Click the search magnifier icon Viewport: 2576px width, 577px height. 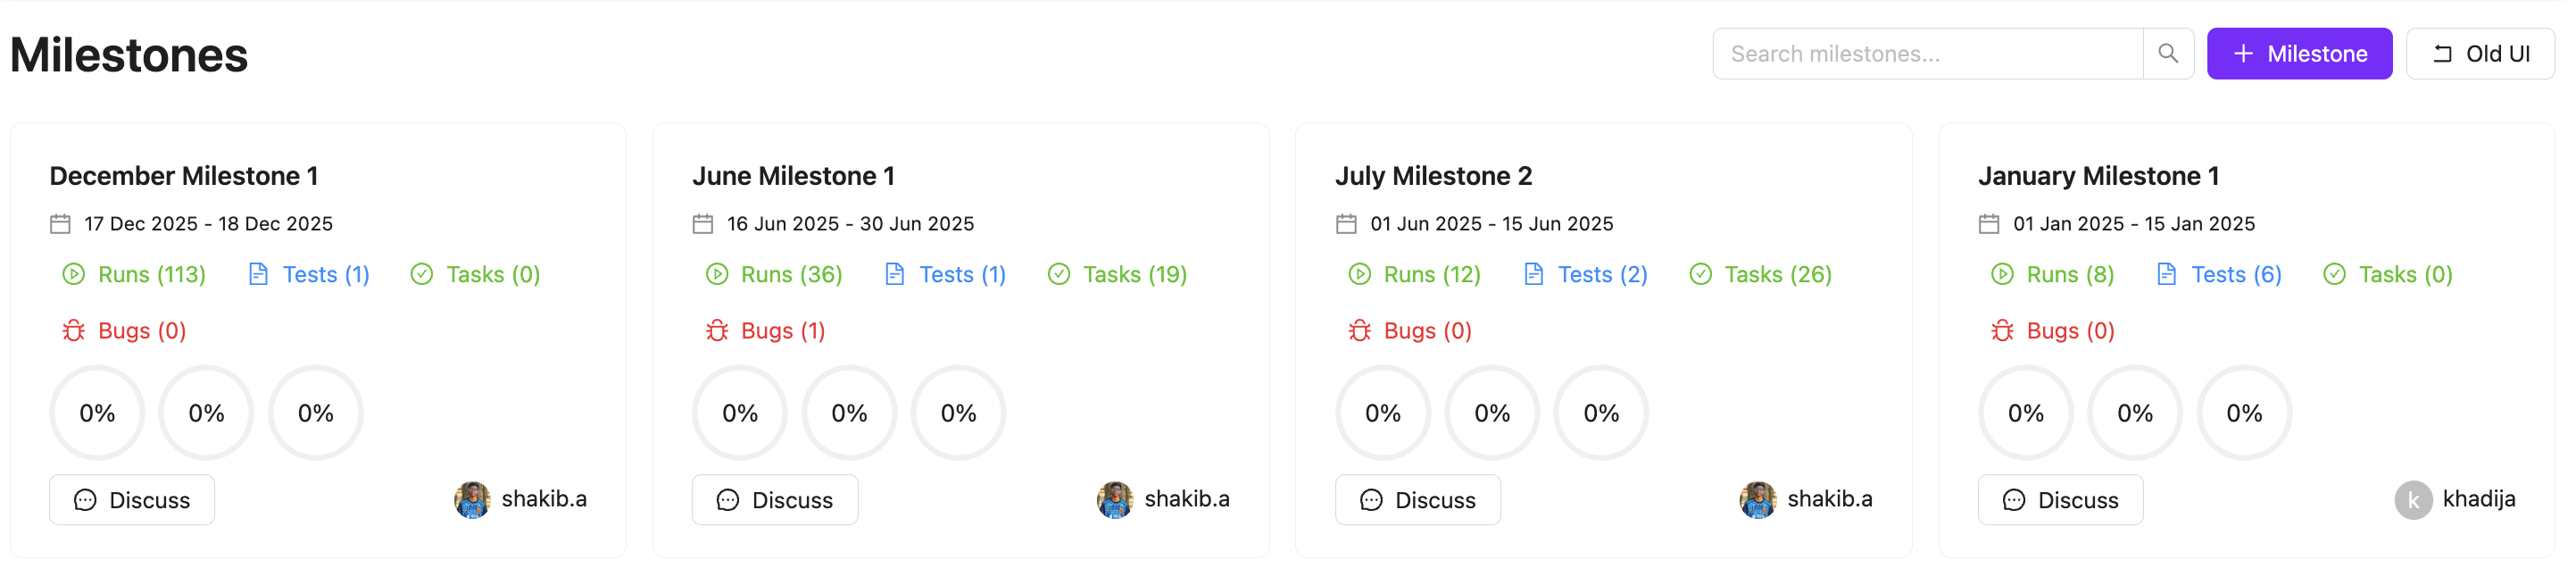tap(2167, 54)
